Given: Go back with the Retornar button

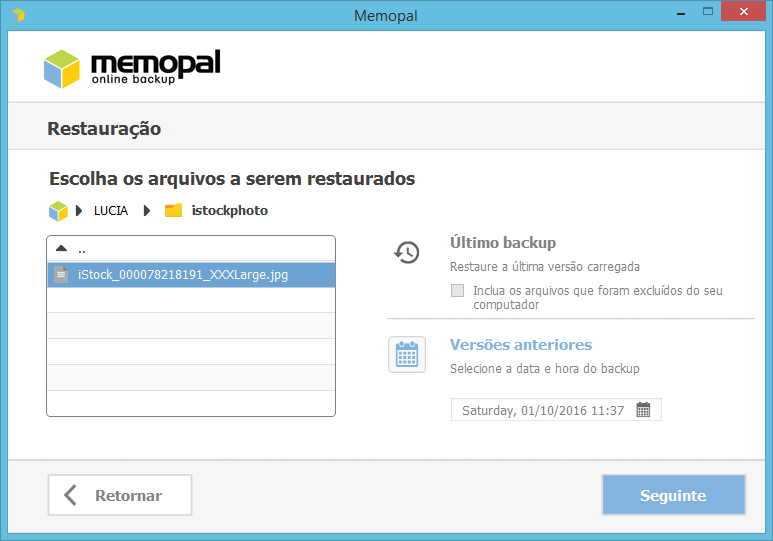Looking at the screenshot, I should (x=120, y=495).
